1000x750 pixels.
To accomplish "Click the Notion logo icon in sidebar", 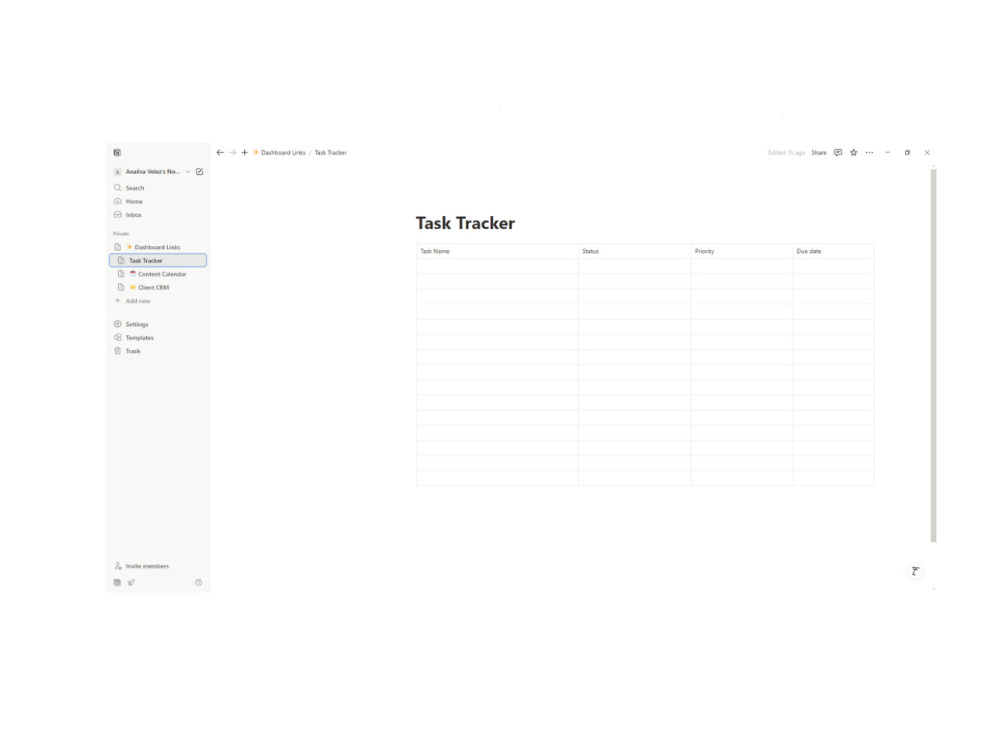I will (117, 152).
